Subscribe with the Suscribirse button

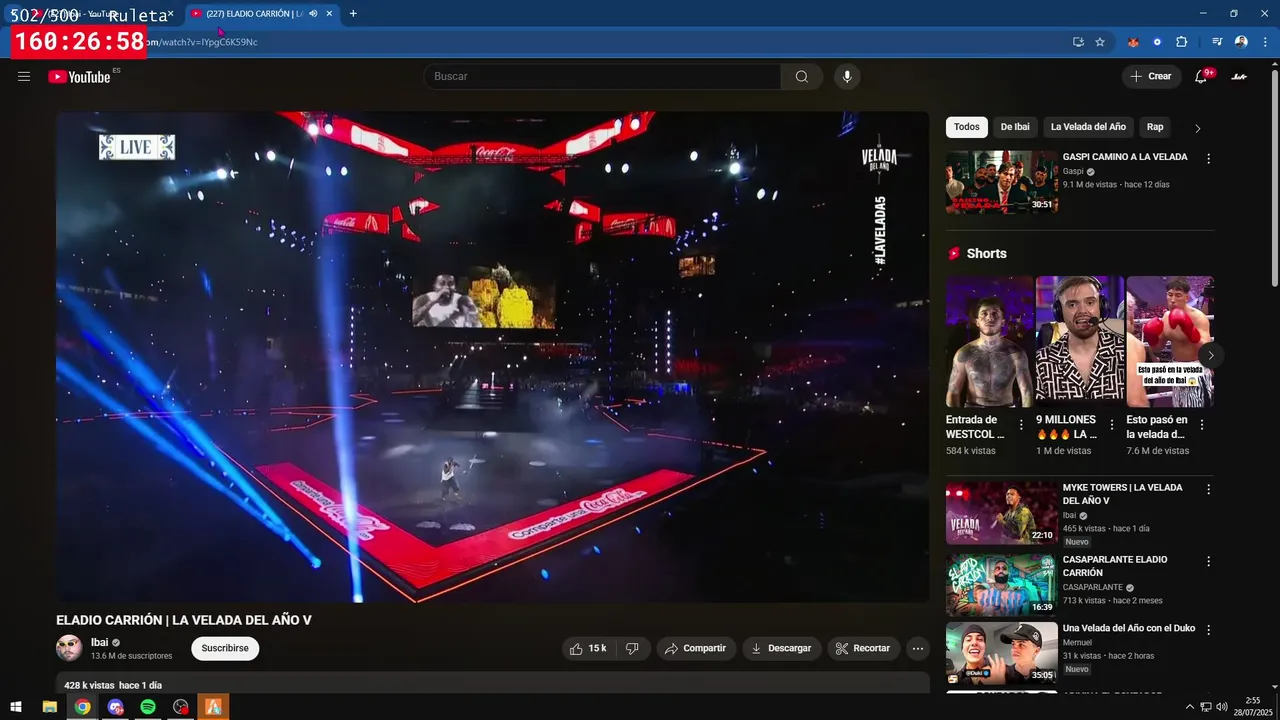pyautogui.click(x=225, y=648)
